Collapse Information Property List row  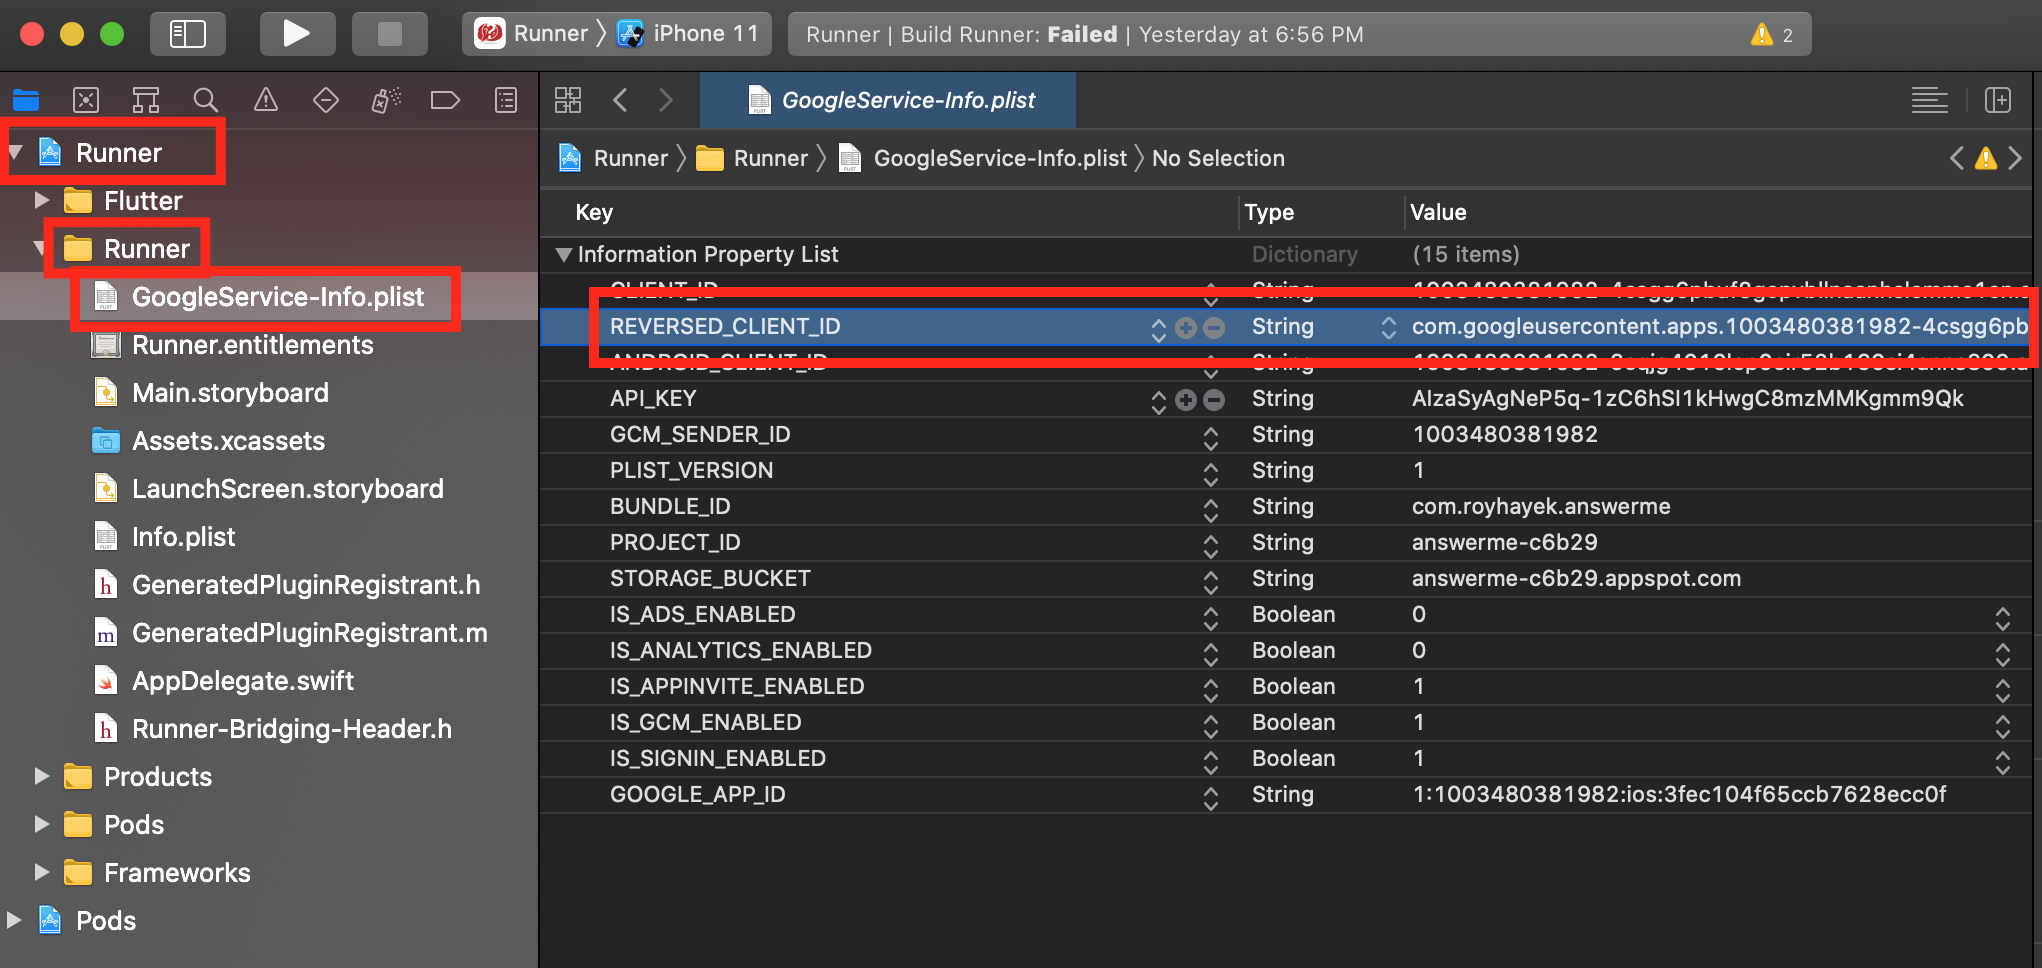[x=564, y=255]
